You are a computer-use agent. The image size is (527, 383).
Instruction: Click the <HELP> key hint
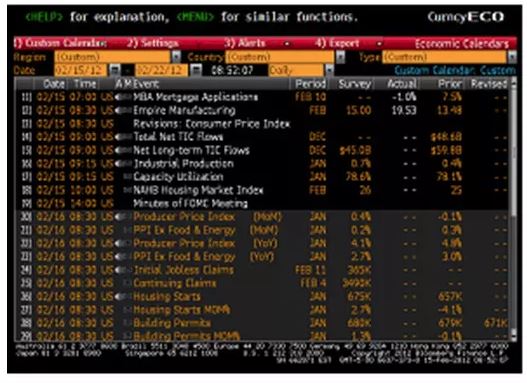[x=44, y=16]
